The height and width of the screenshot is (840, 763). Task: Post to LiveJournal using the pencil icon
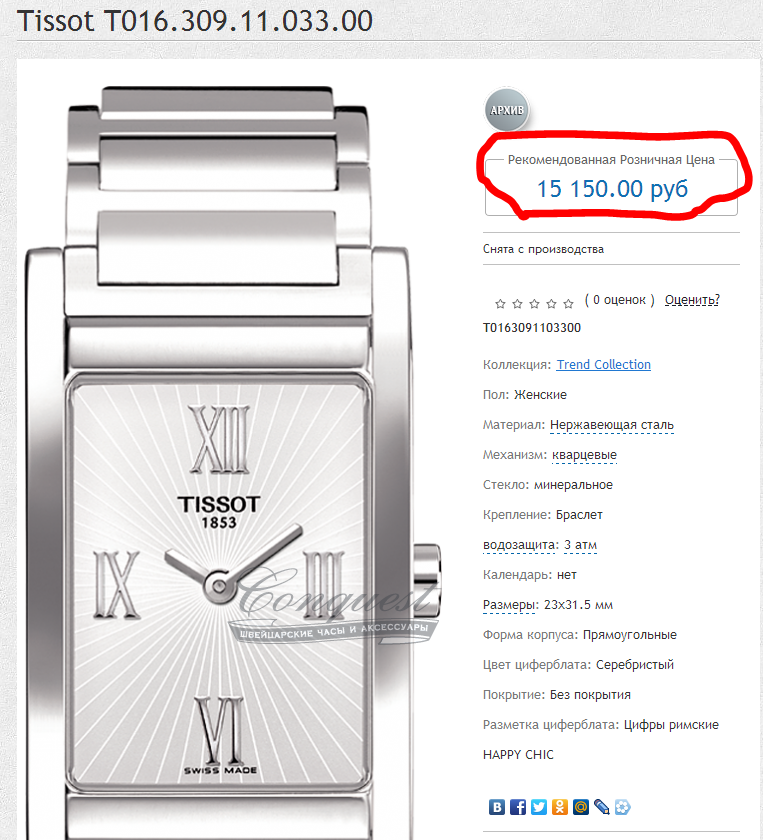601,807
